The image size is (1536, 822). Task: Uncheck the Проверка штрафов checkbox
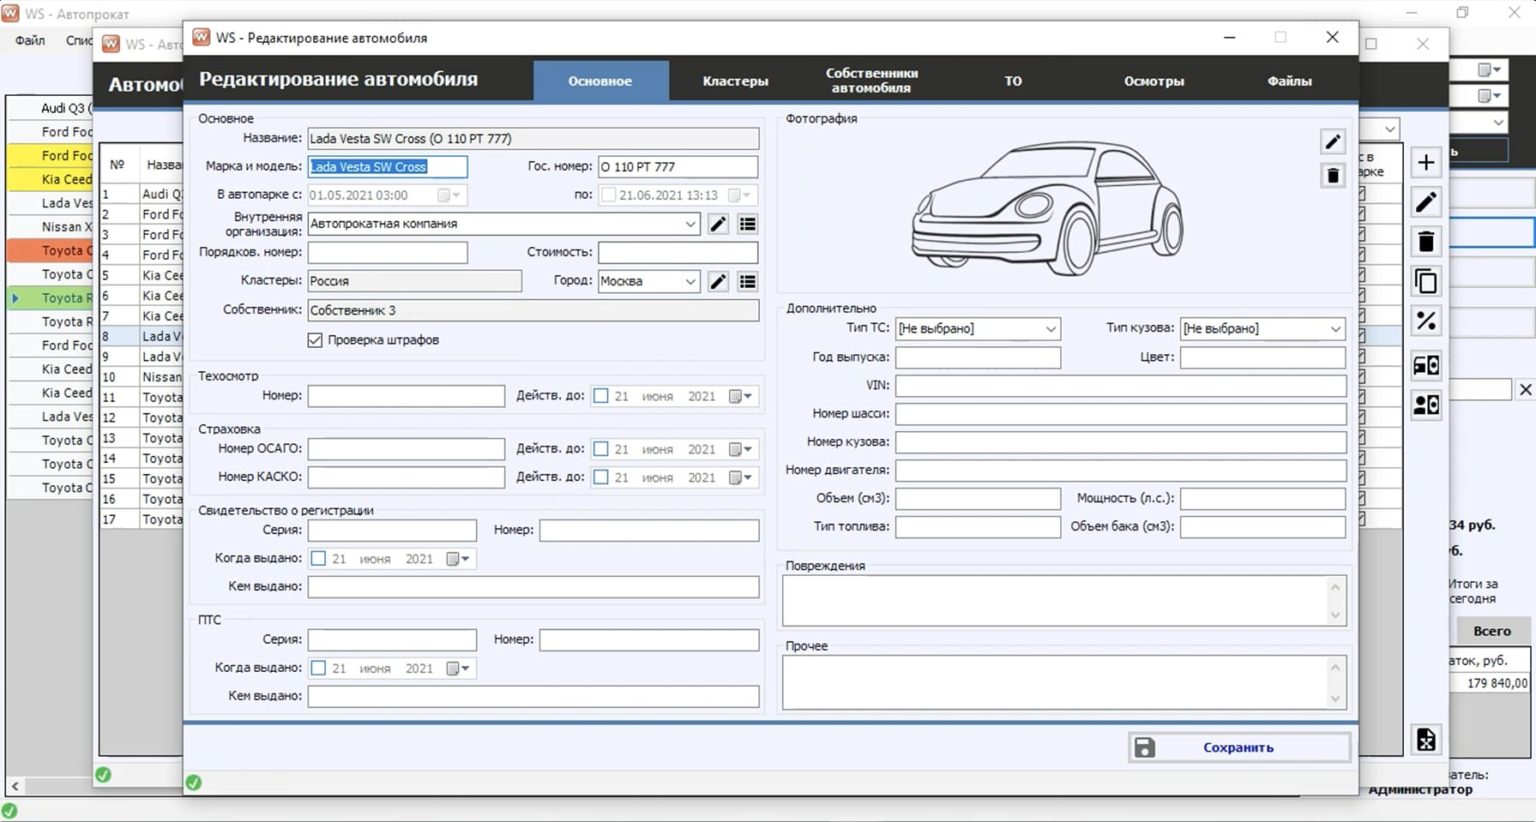(x=315, y=340)
